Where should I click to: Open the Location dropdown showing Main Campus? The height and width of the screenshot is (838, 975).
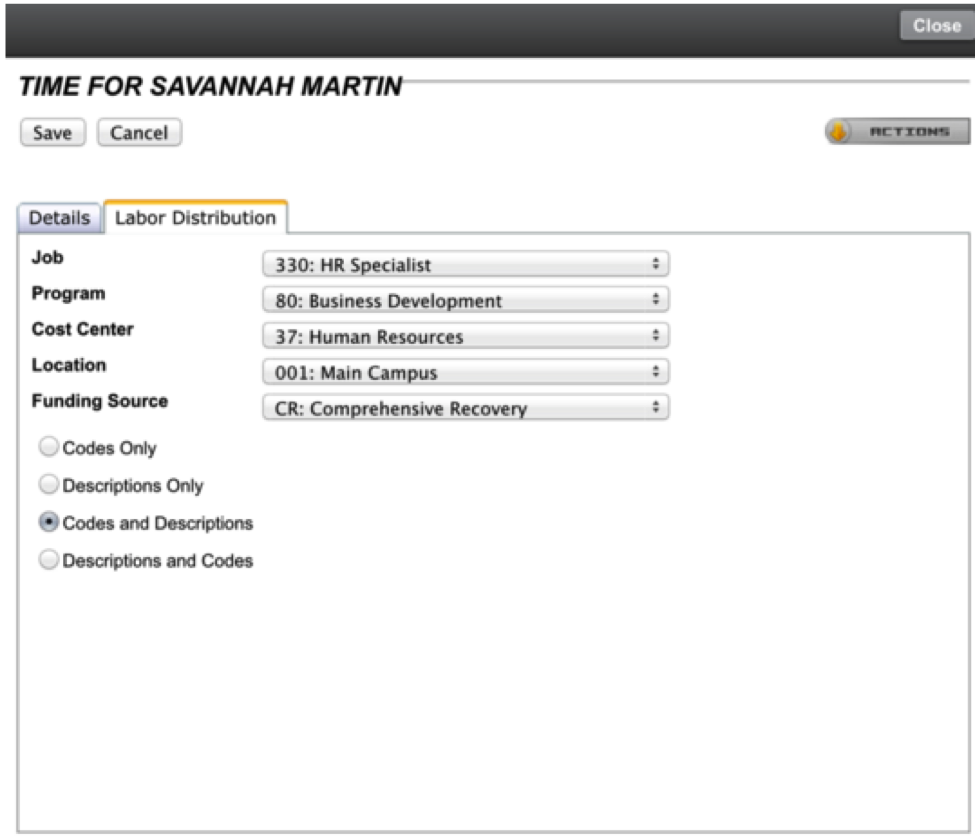click(465, 373)
